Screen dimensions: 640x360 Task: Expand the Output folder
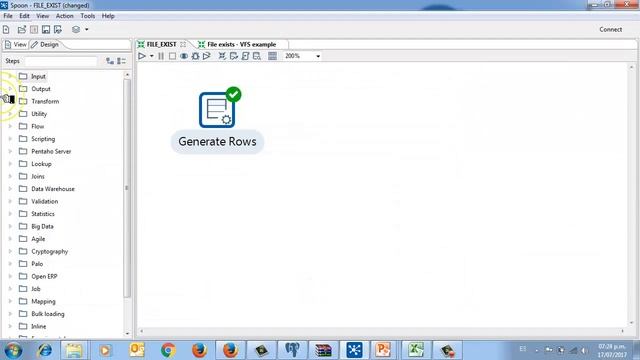pos(10,89)
